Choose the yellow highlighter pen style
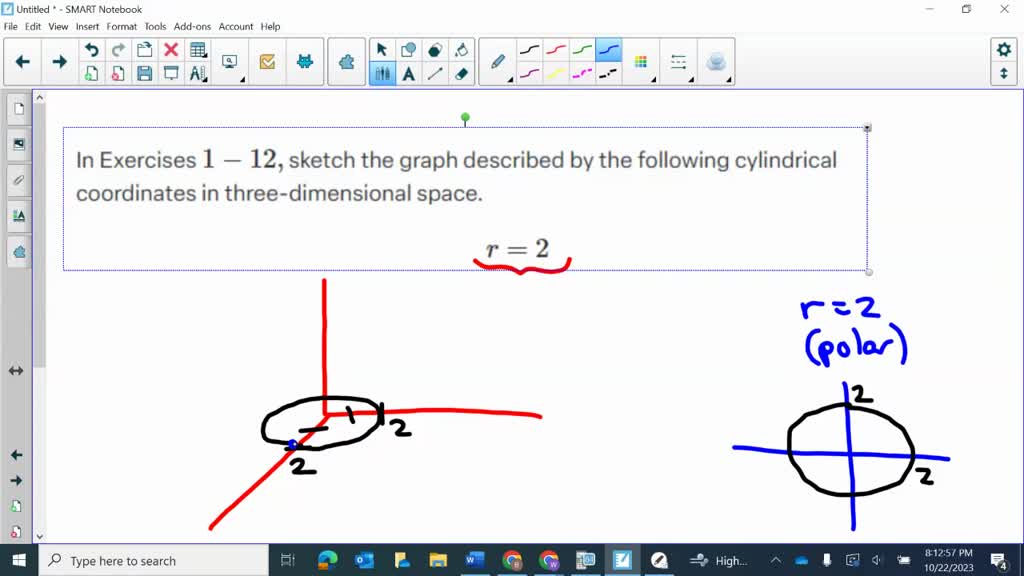Image resolution: width=1024 pixels, height=576 pixels. [x=556, y=74]
